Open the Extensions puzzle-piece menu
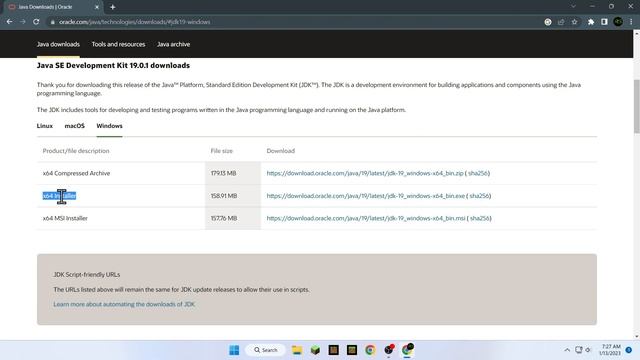This screenshot has height=360, width=640. pos(591,22)
